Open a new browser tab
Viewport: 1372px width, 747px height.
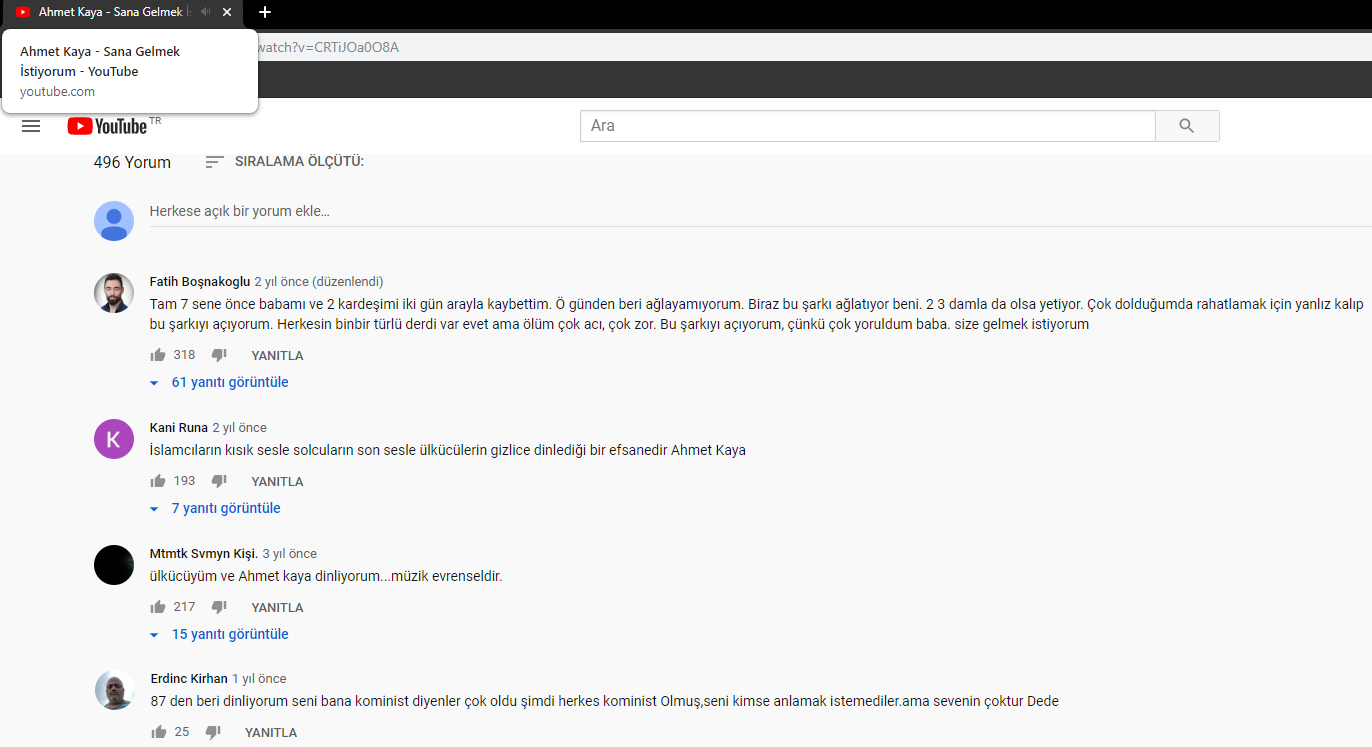click(x=264, y=12)
